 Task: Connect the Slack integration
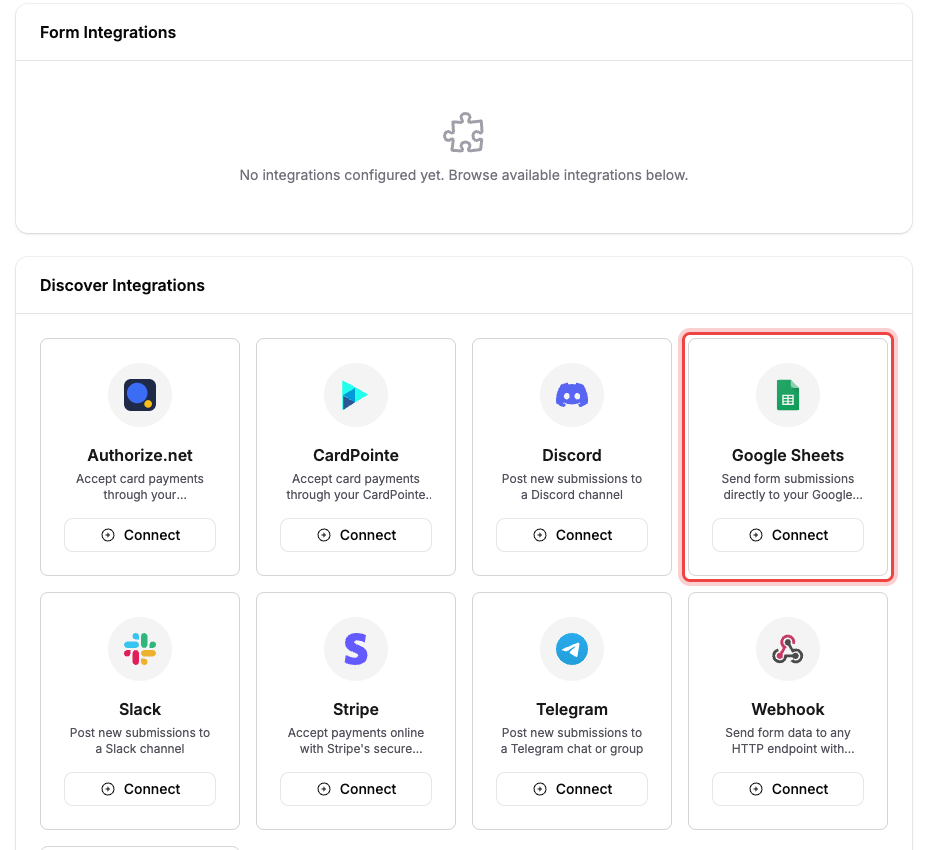(140, 789)
